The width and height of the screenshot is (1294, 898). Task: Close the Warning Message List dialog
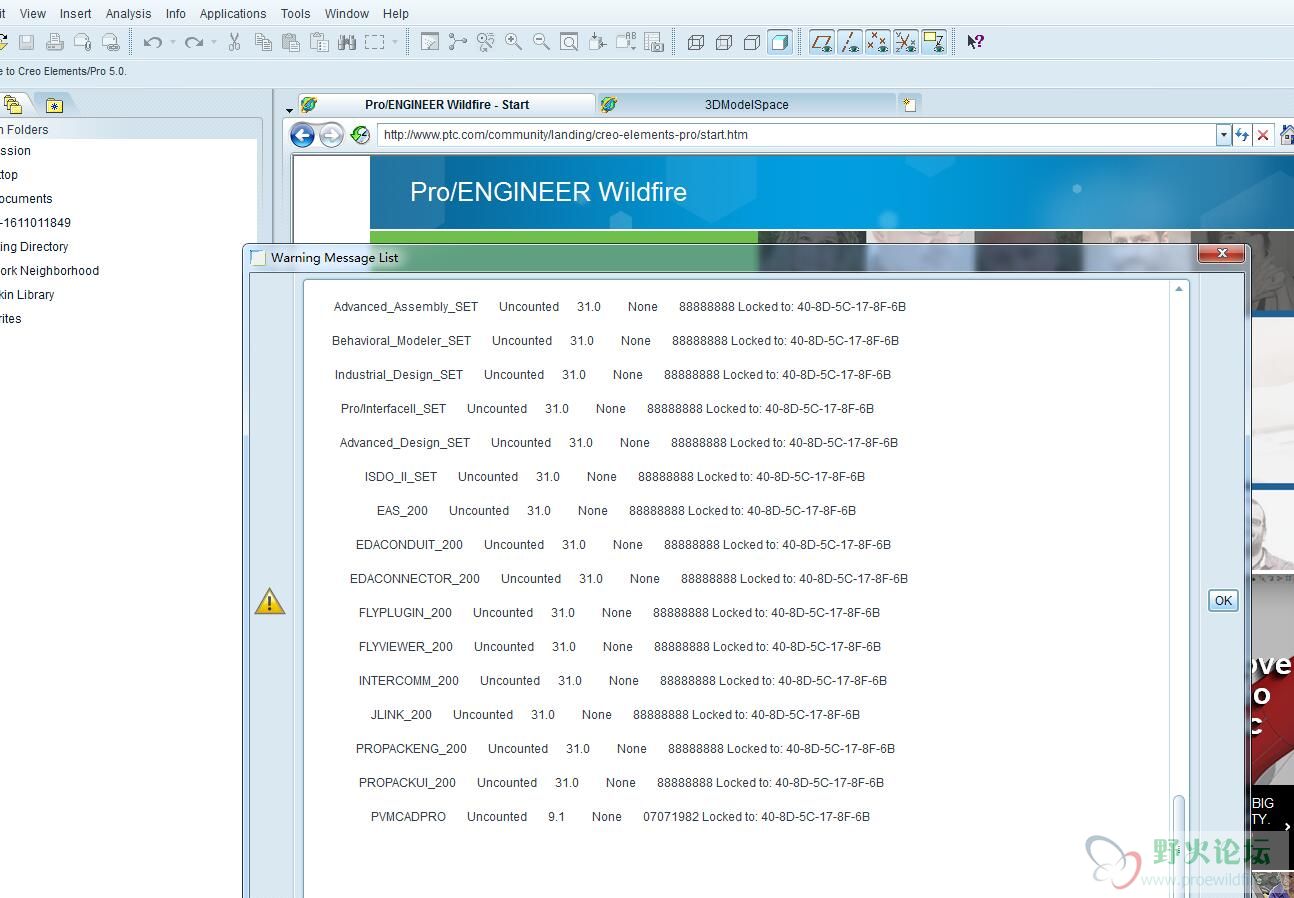[1222, 254]
